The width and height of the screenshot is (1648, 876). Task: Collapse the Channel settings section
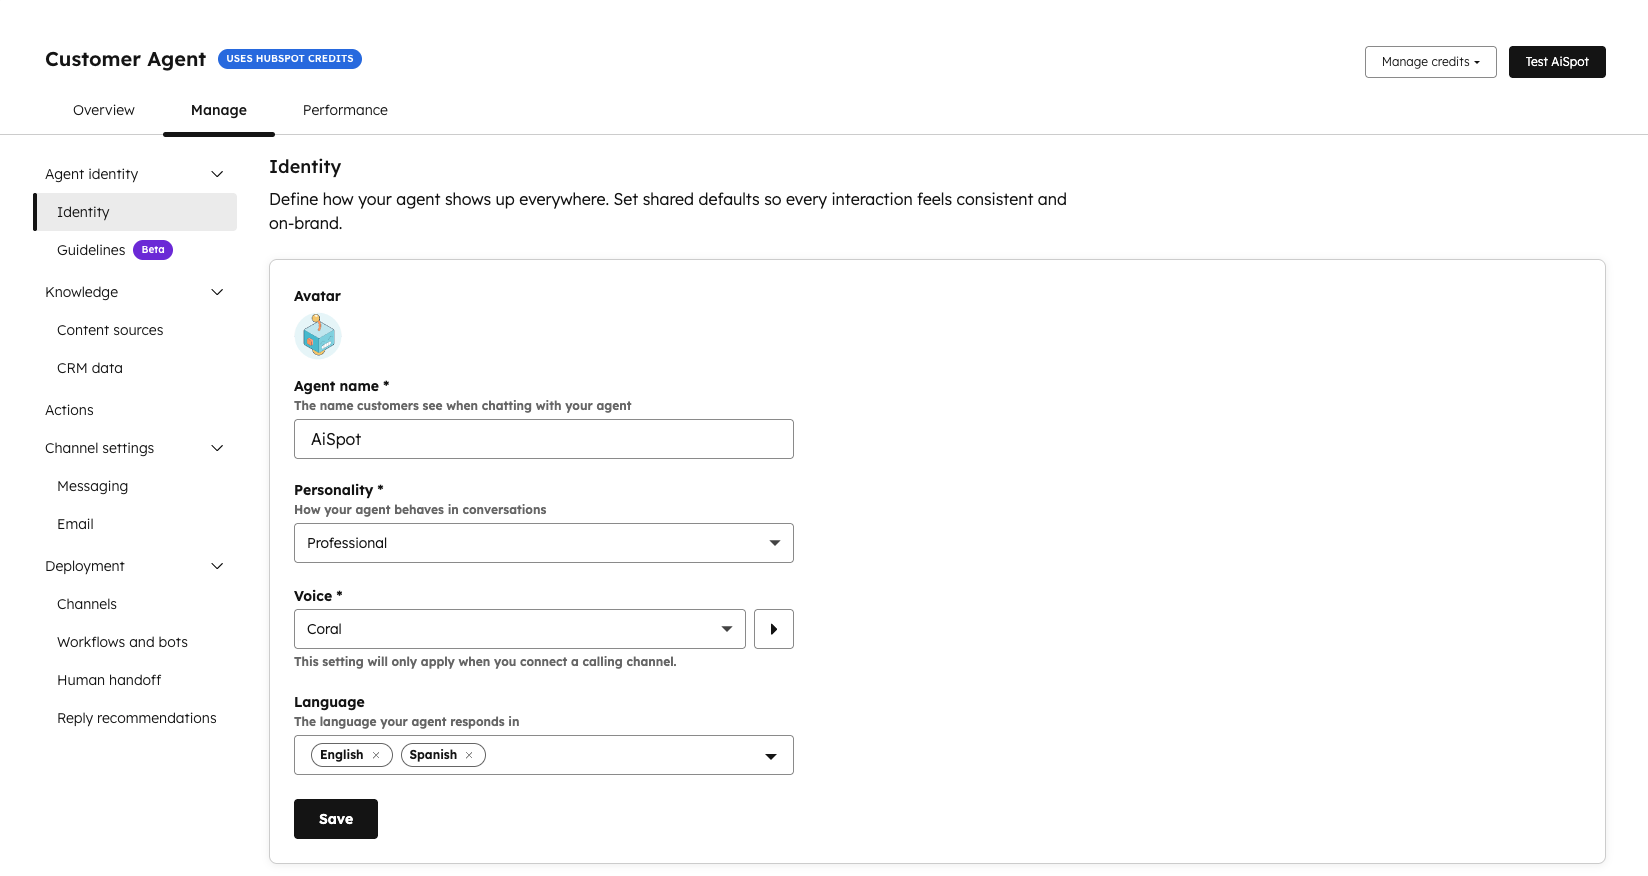[x=217, y=448]
